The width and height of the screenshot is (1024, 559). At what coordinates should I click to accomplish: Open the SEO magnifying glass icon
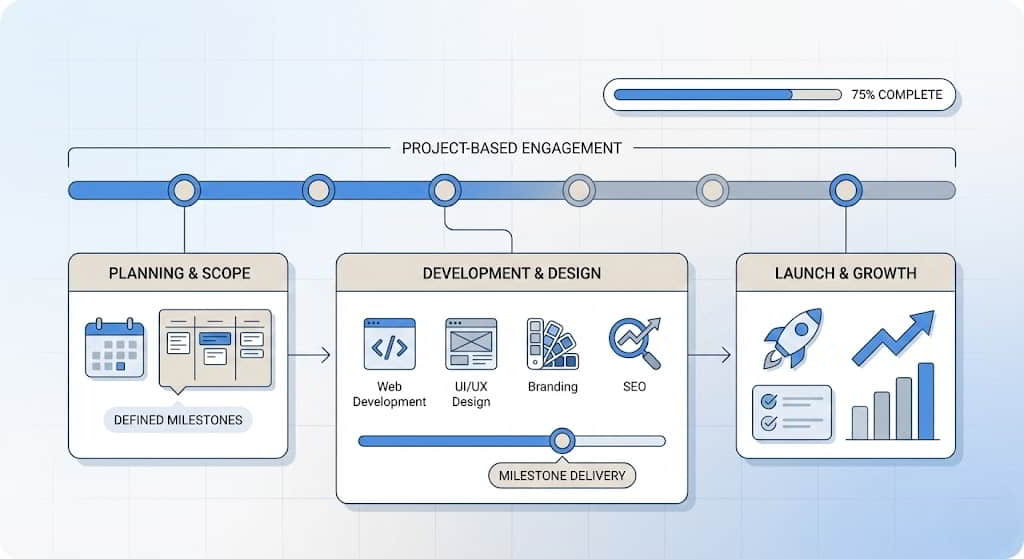[x=634, y=344]
